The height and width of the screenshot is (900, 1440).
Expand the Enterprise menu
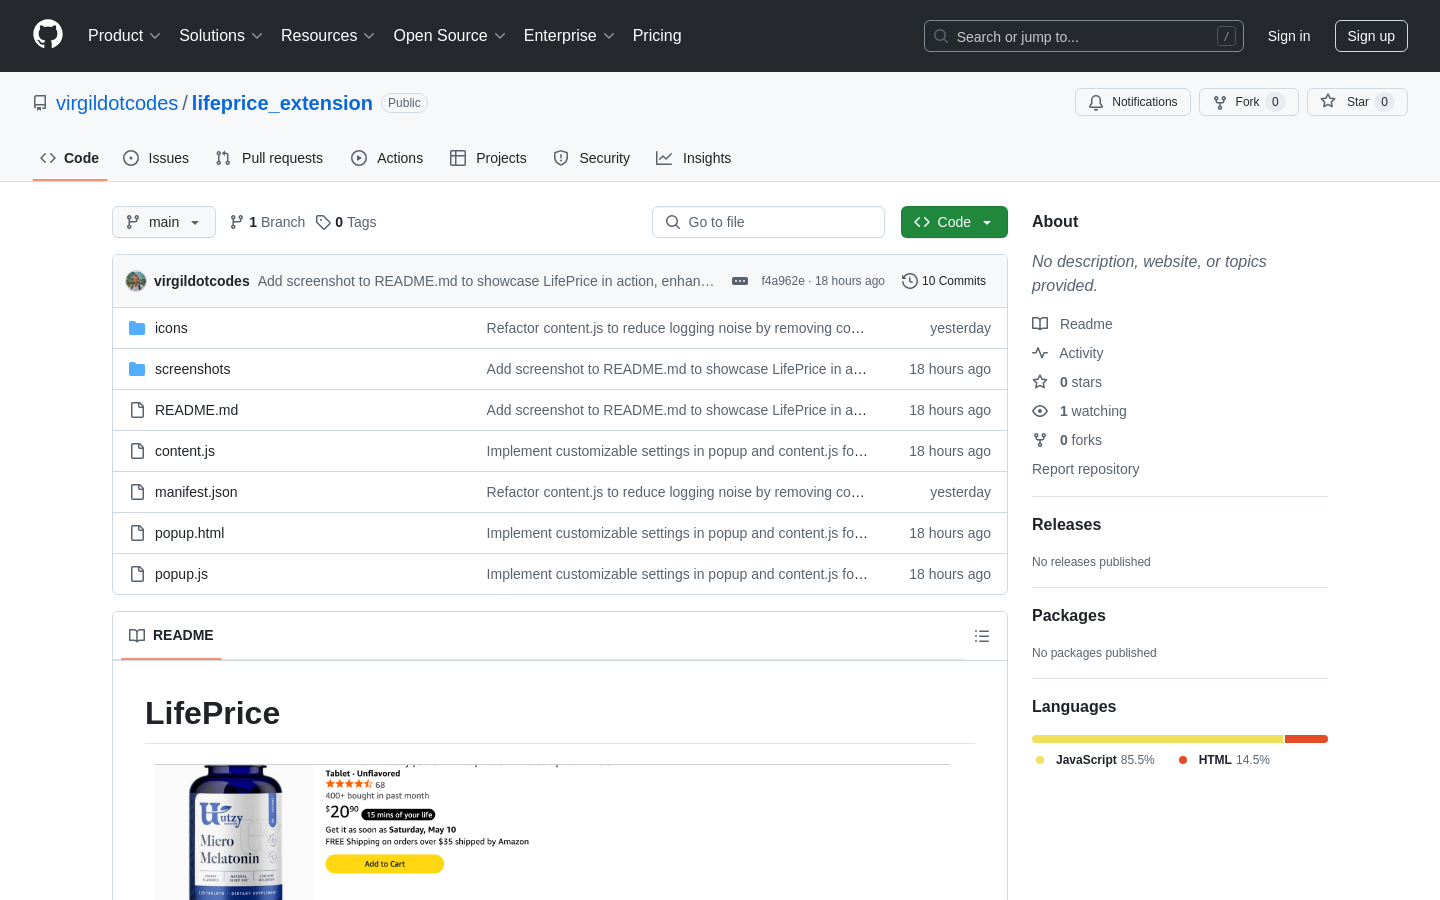click(x=569, y=36)
